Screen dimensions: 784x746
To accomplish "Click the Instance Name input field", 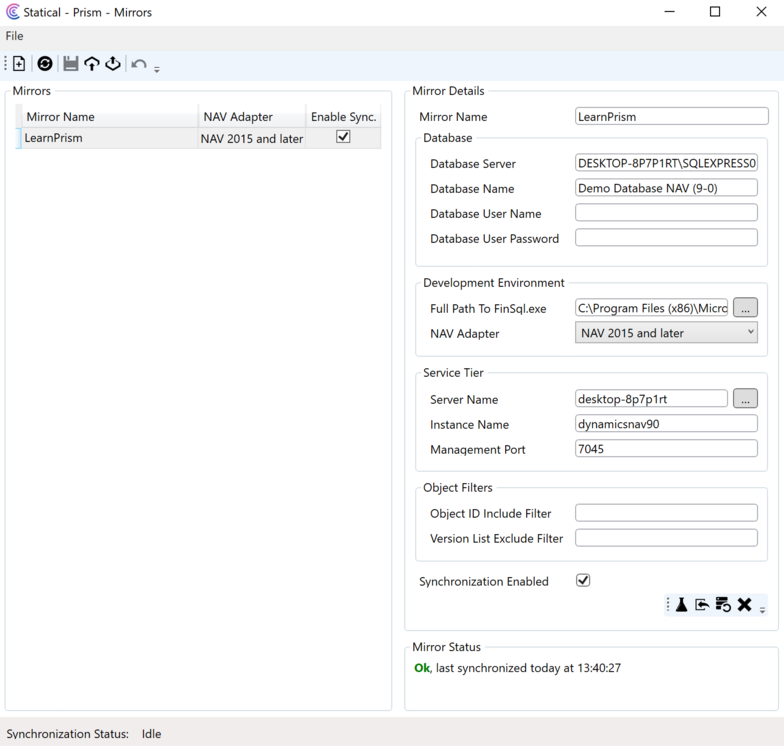I will point(666,424).
